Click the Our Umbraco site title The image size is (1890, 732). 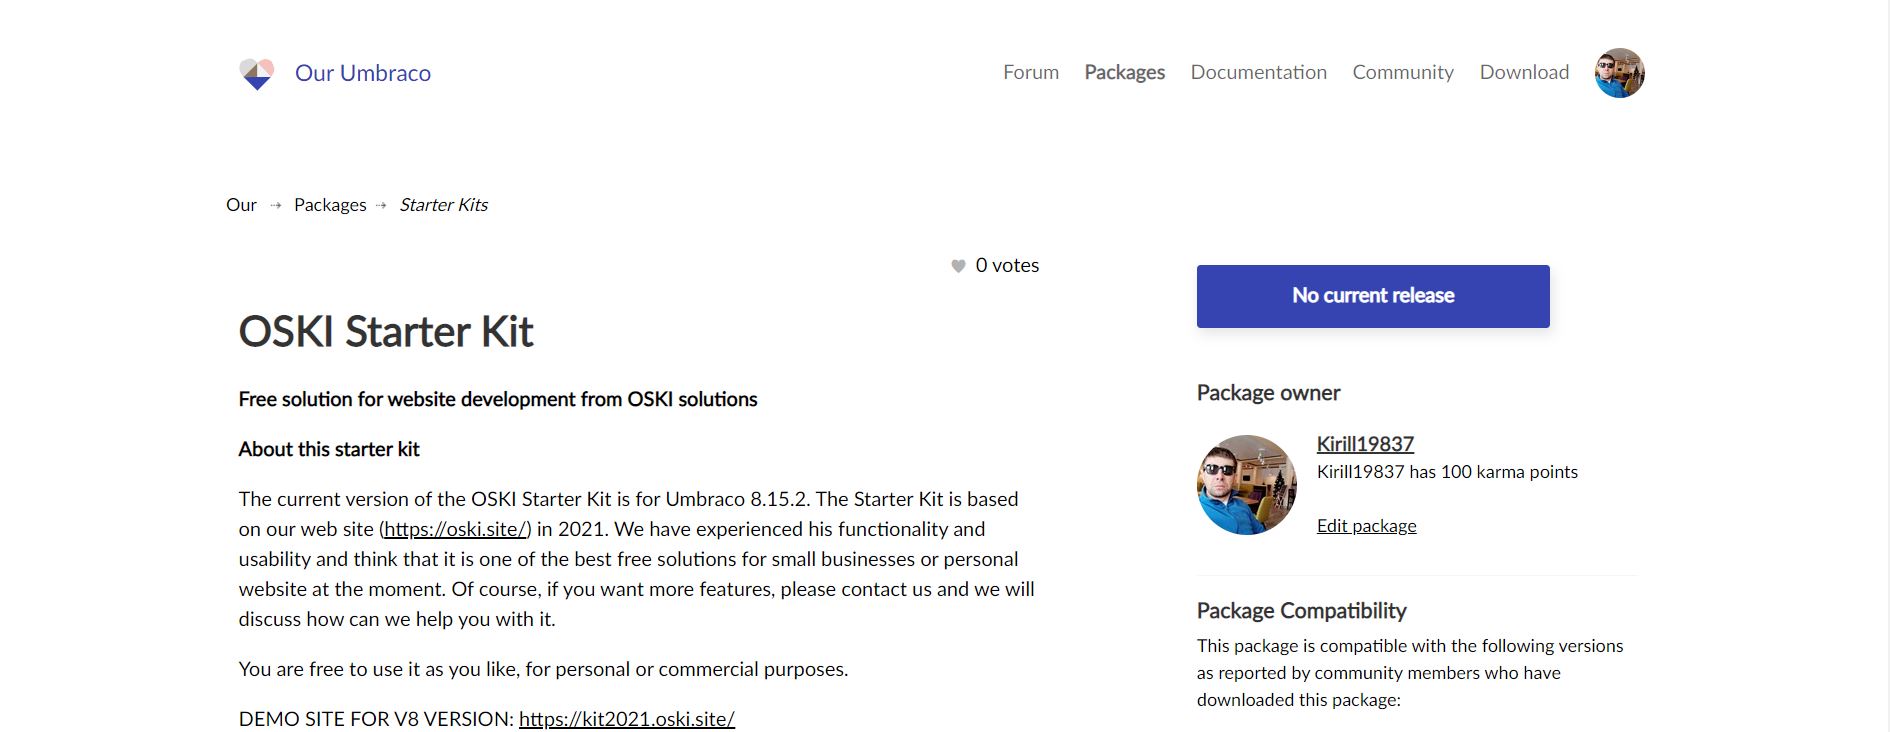coord(363,73)
